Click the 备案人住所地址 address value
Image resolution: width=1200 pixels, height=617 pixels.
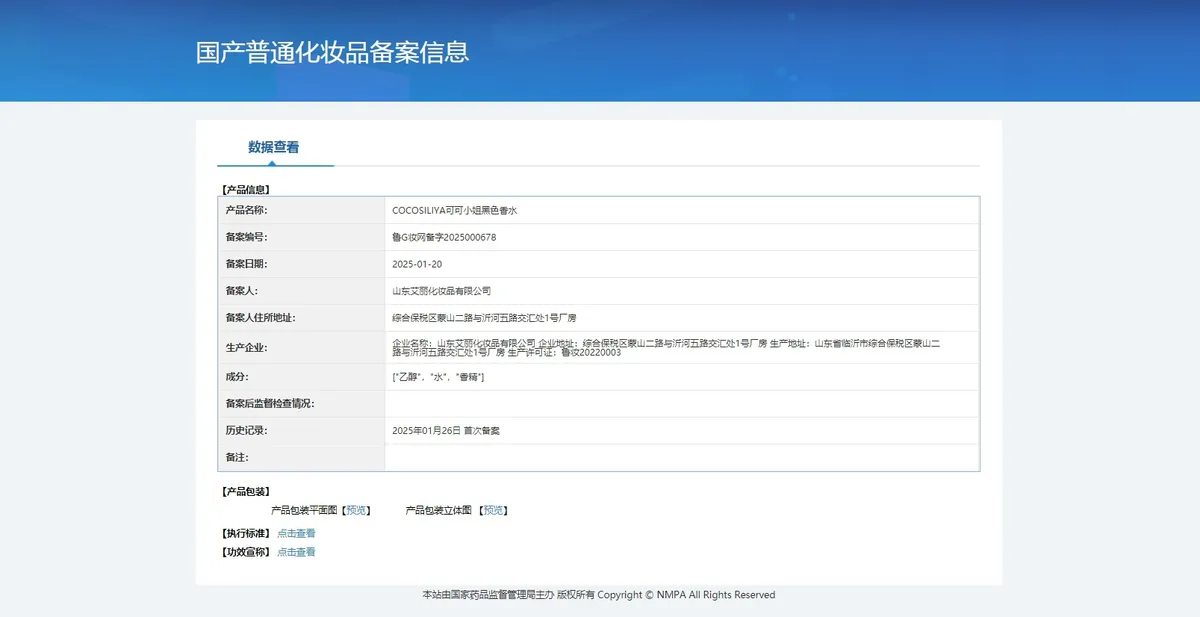pos(484,318)
